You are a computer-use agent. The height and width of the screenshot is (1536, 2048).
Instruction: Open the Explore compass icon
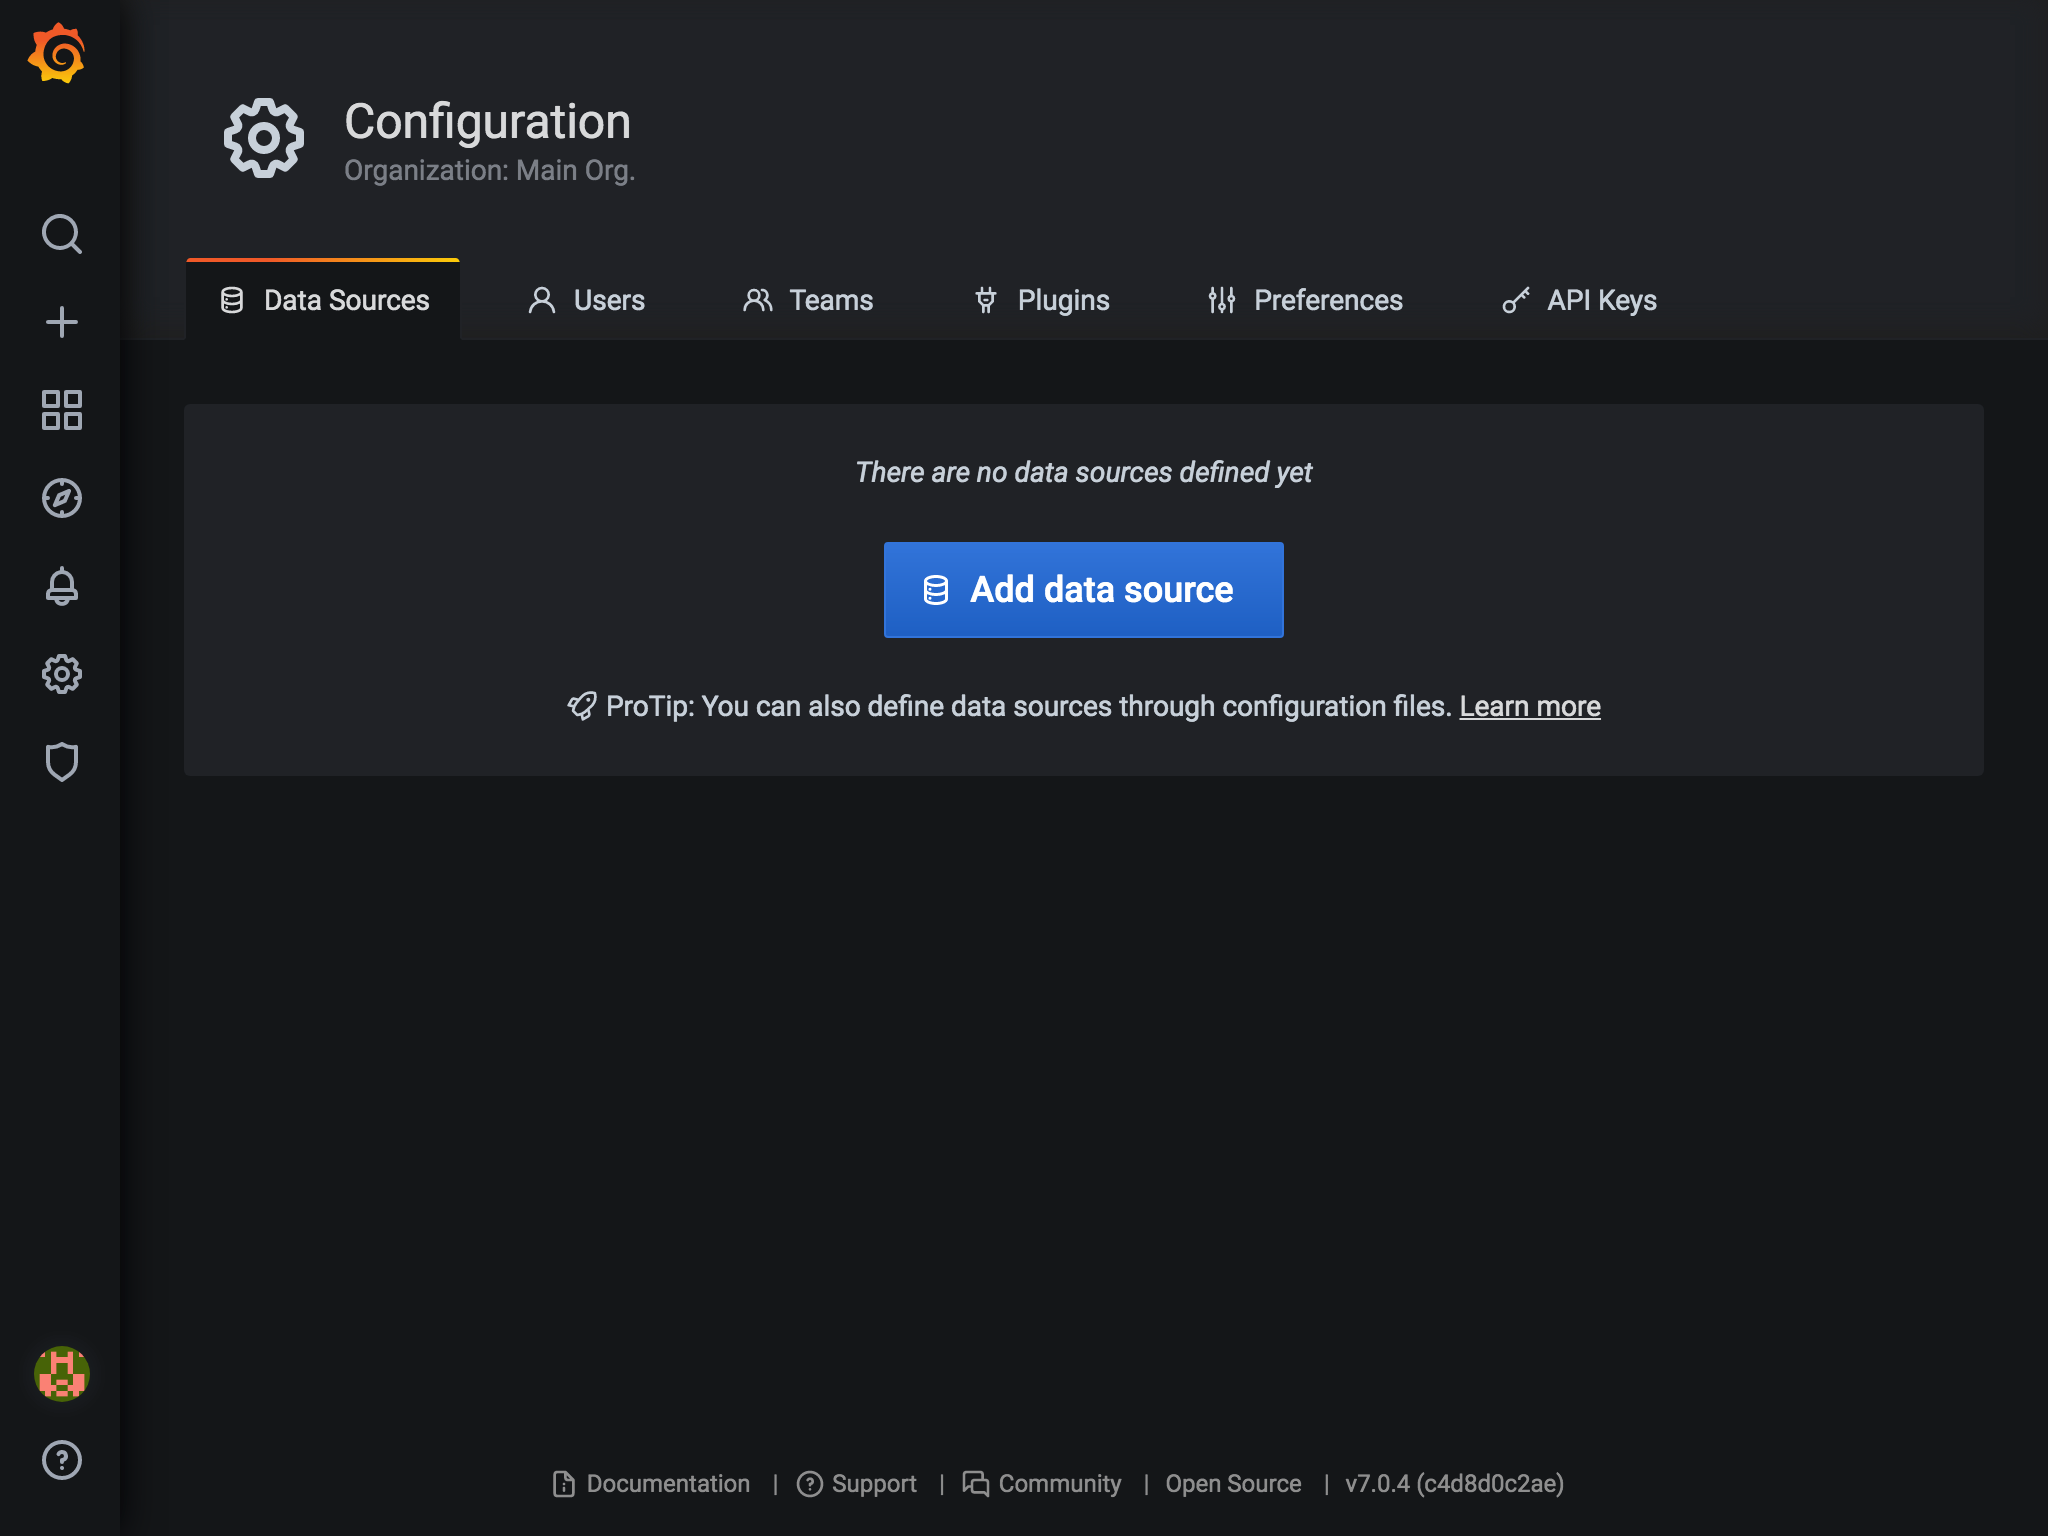(61, 498)
